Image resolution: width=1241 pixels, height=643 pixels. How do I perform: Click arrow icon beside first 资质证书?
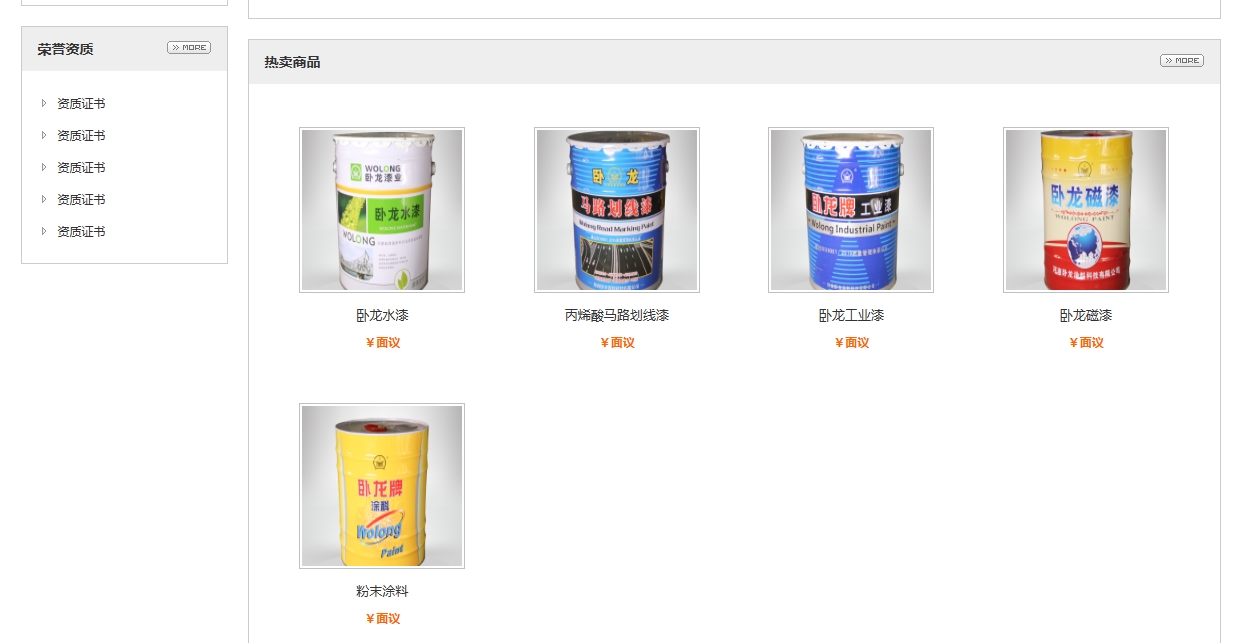tap(44, 103)
